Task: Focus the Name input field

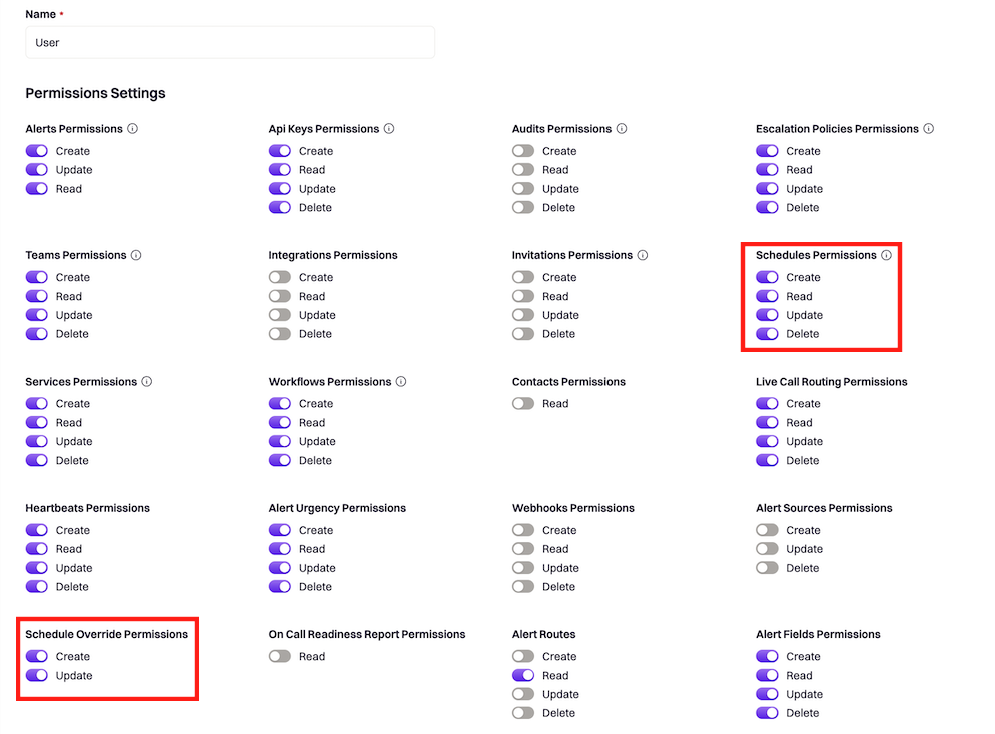Action: tap(230, 43)
